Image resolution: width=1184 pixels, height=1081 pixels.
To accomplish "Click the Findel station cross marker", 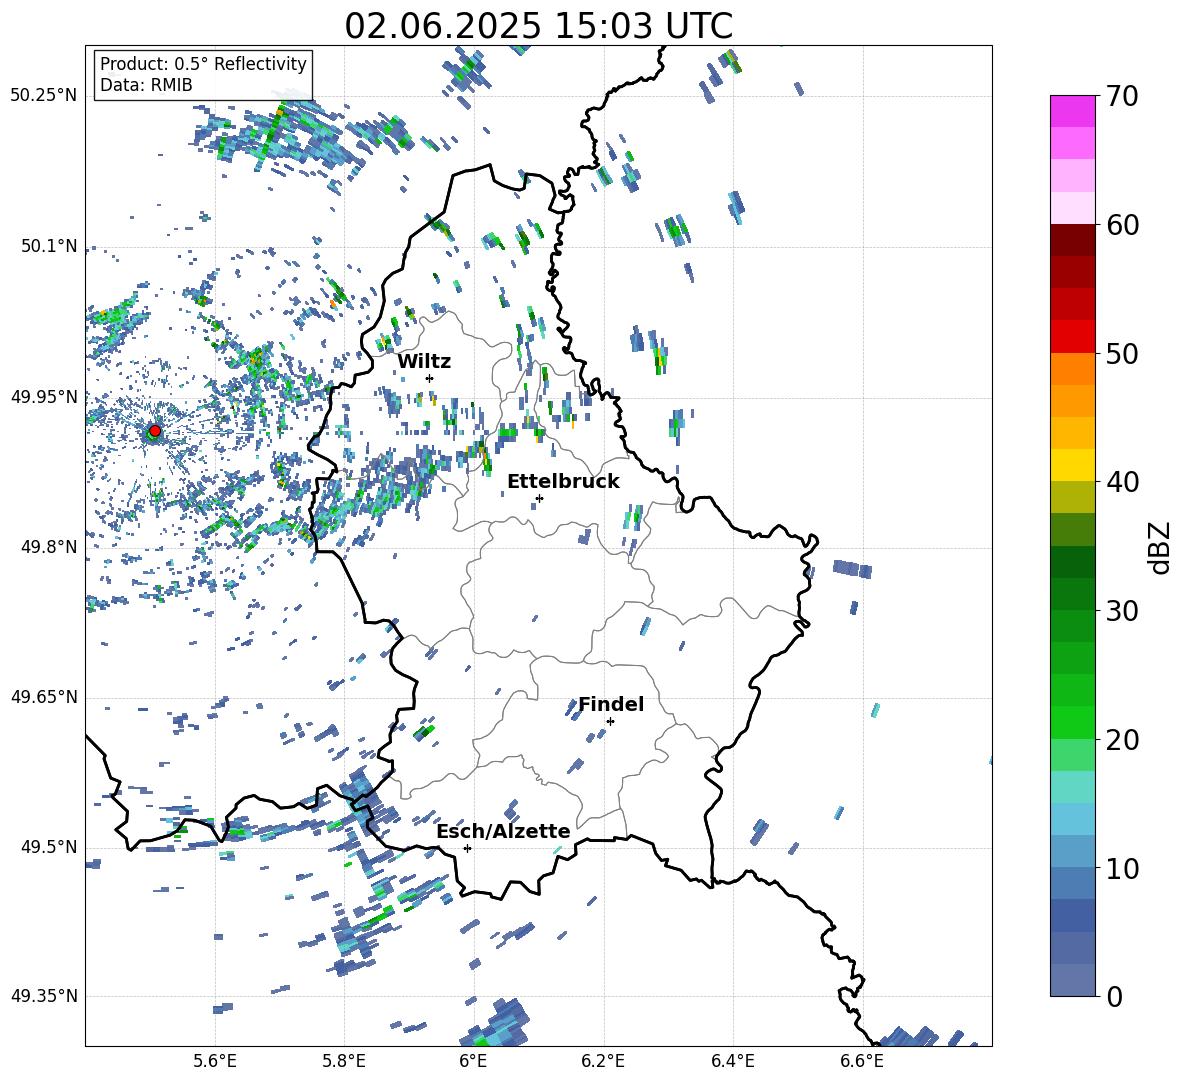I will pos(610,722).
